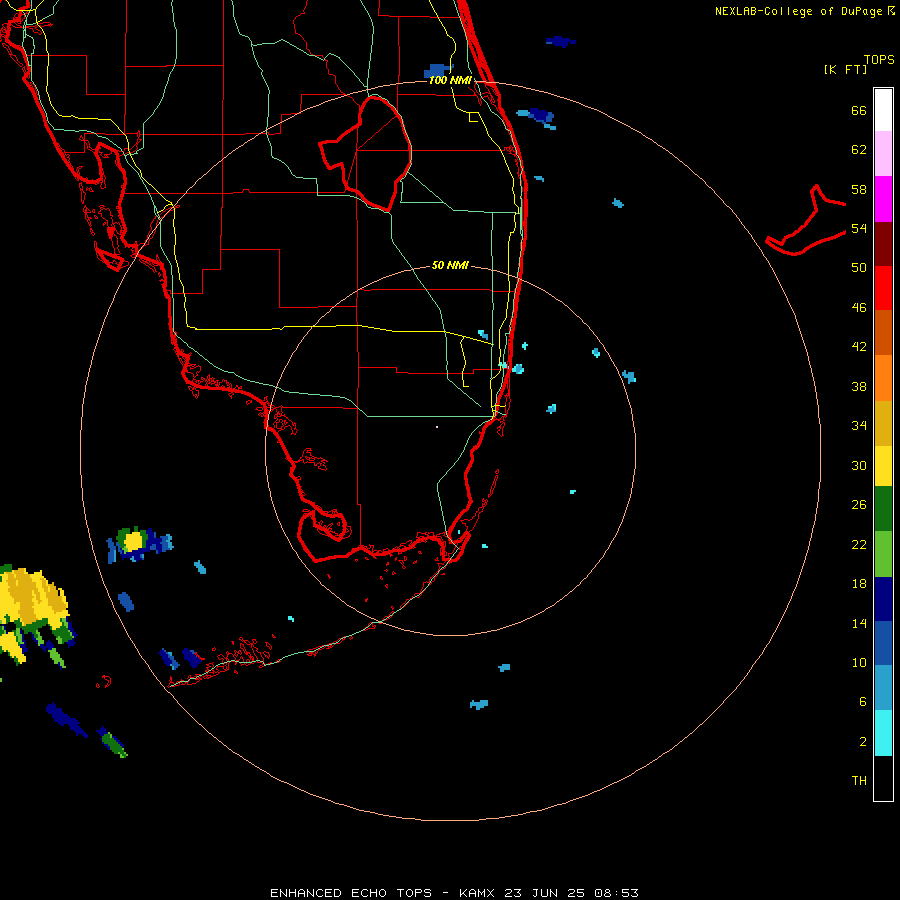Click the '46' legend value

(x=859, y=308)
